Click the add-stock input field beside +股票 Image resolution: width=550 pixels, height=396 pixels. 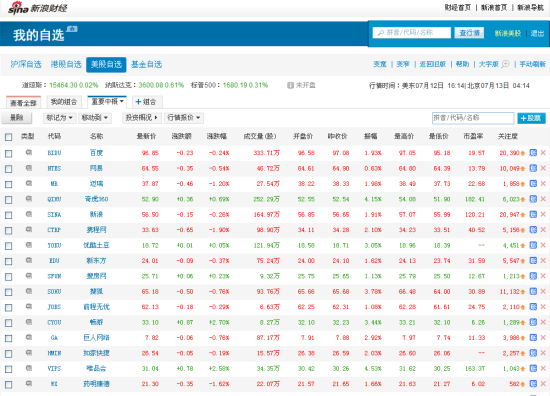[x=473, y=118]
